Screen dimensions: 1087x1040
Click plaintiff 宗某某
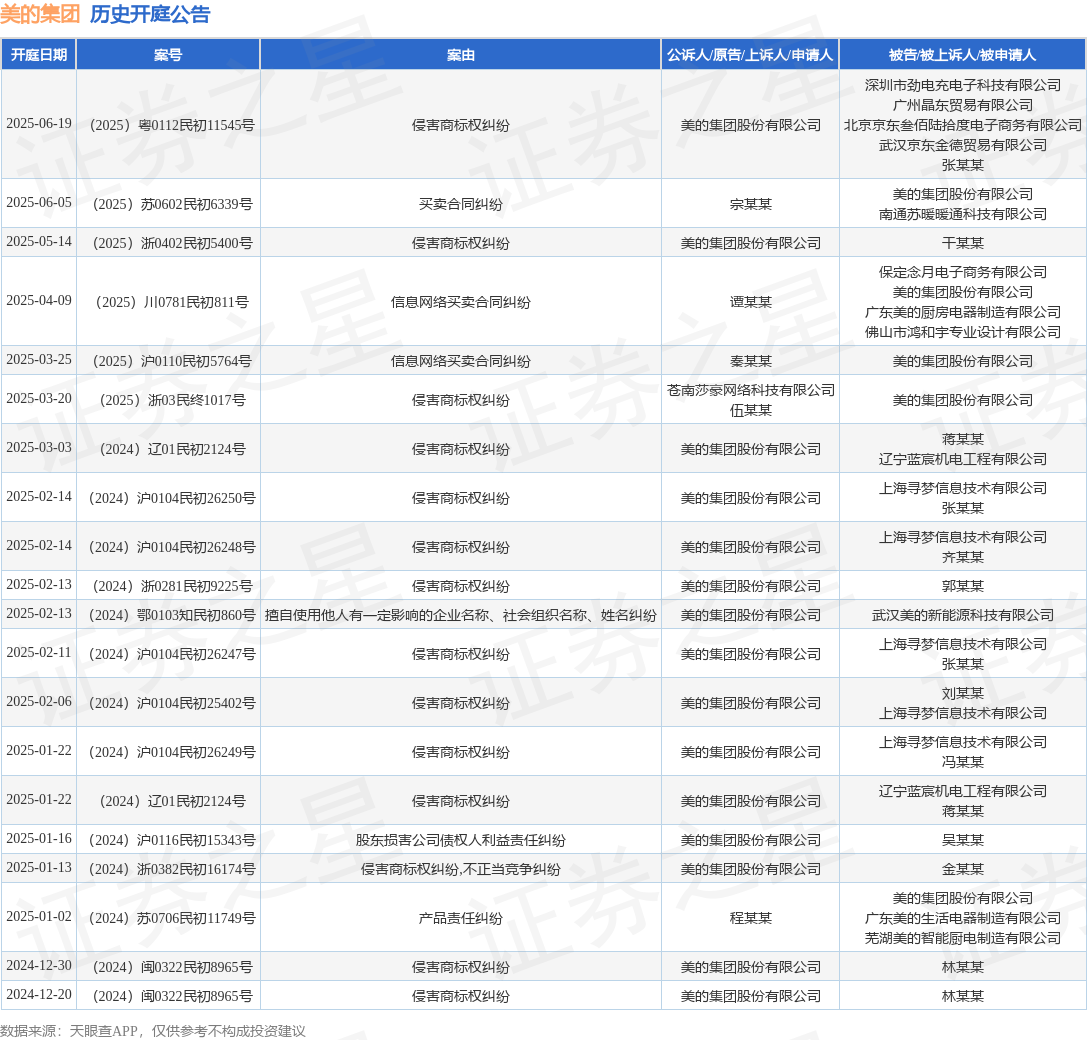(x=750, y=205)
